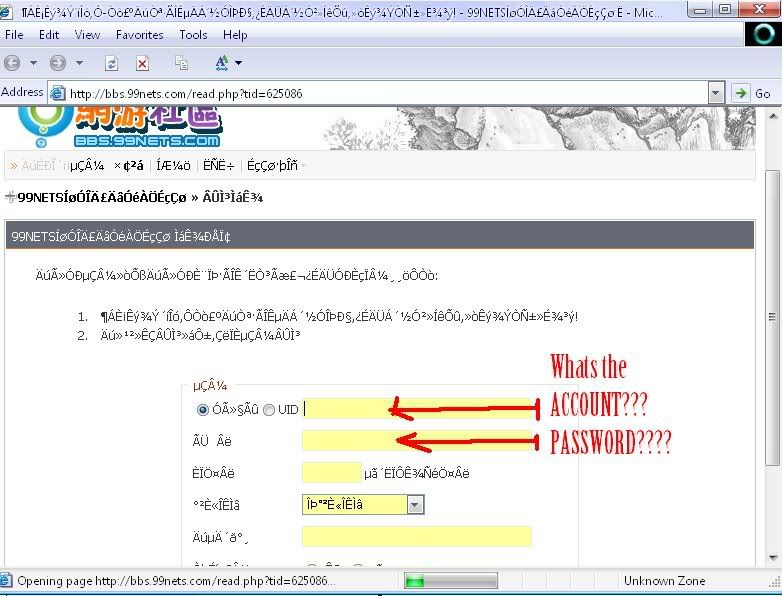The width and height of the screenshot is (782, 596).
Task: Select the UID radio button
Action: coord(268,409)
